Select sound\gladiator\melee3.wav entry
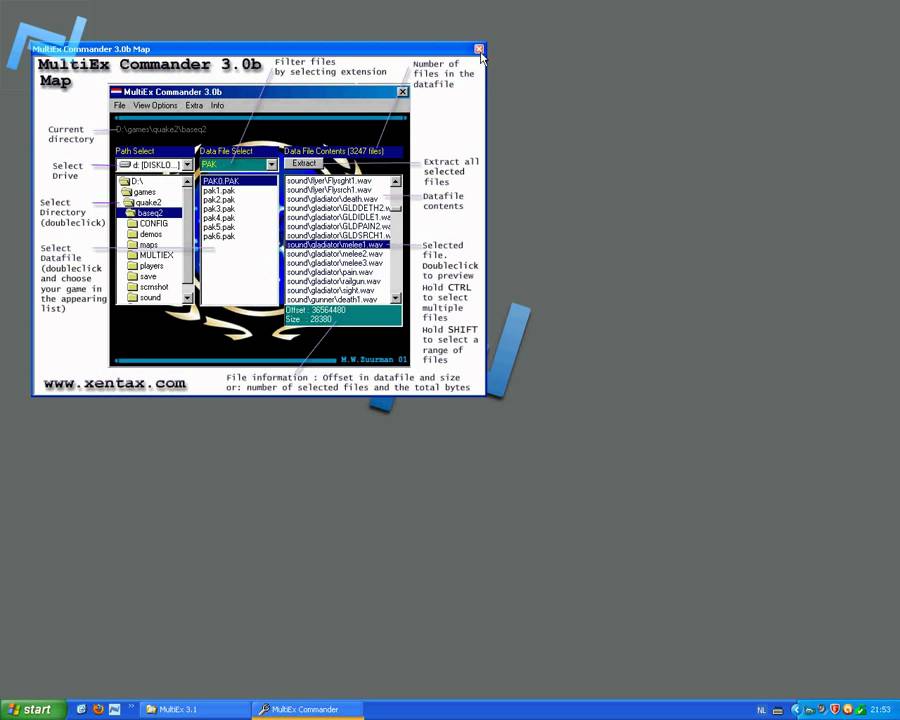The width and height of the screenshot is (900, 720). point(335,263)
